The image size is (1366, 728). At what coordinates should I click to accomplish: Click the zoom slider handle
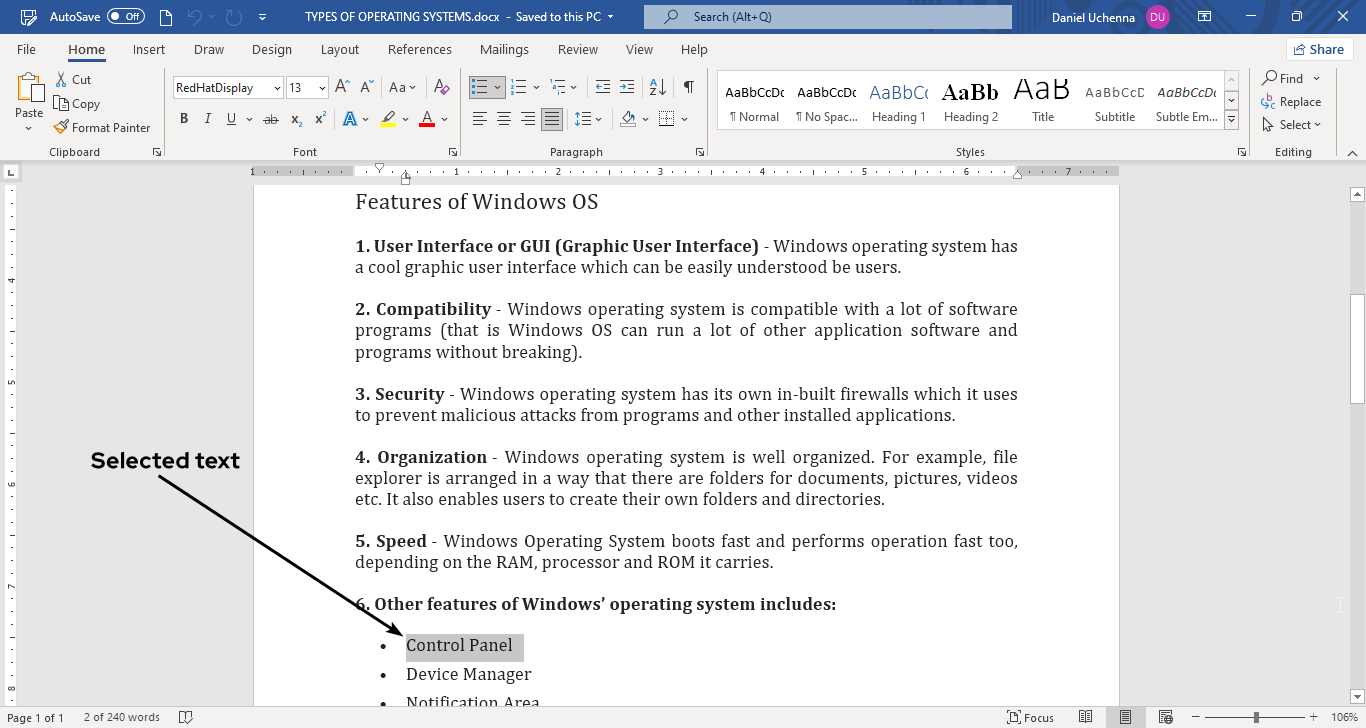(1257, 717)
